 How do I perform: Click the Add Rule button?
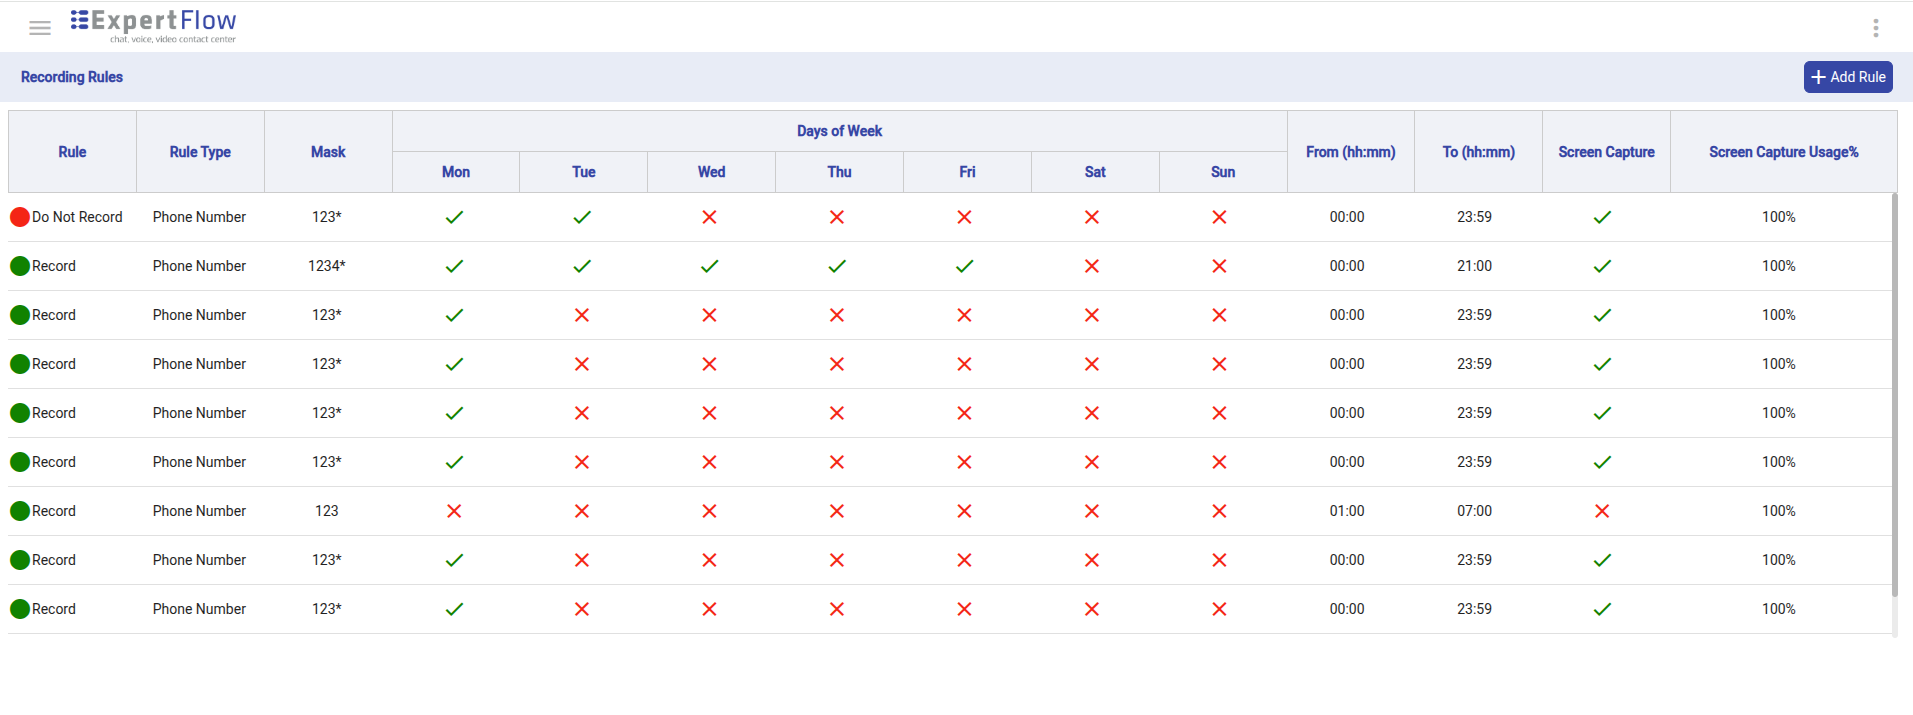(x=1847, y=77)
